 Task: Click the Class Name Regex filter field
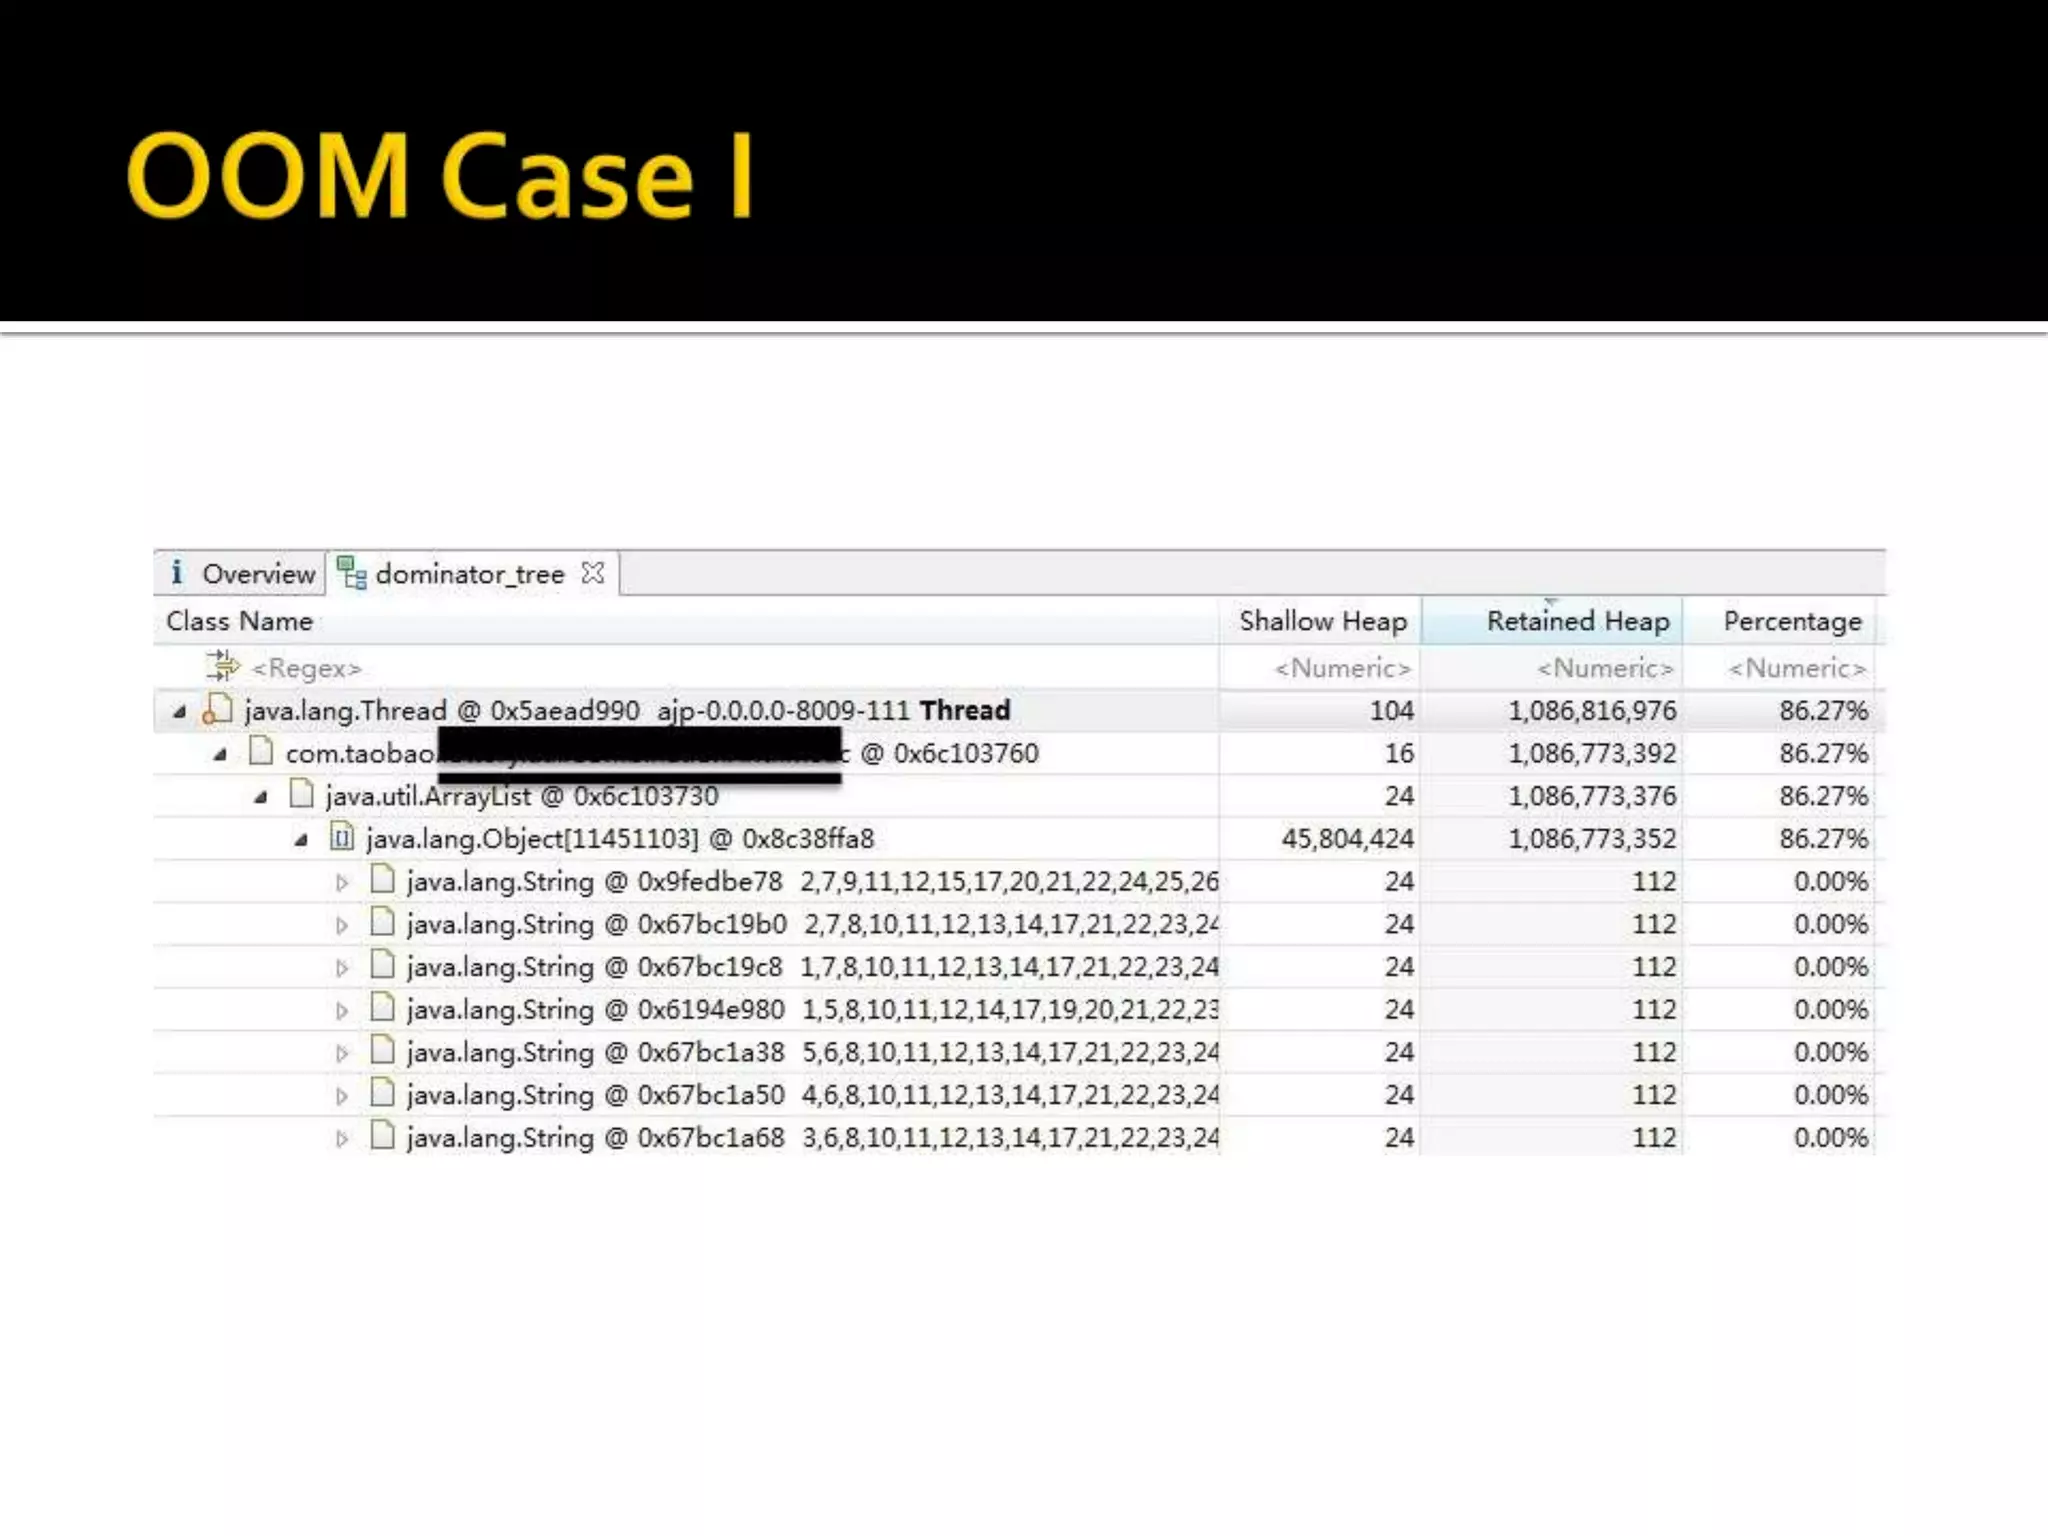coord(306,667)
